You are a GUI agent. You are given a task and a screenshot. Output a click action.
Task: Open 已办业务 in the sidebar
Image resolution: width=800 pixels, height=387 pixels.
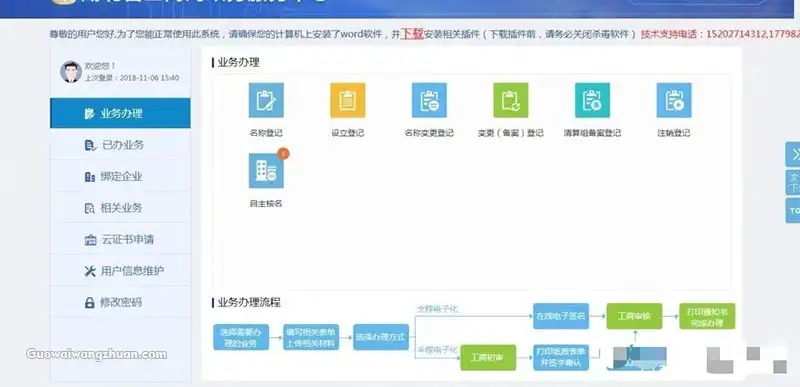(x=120, y=145)
